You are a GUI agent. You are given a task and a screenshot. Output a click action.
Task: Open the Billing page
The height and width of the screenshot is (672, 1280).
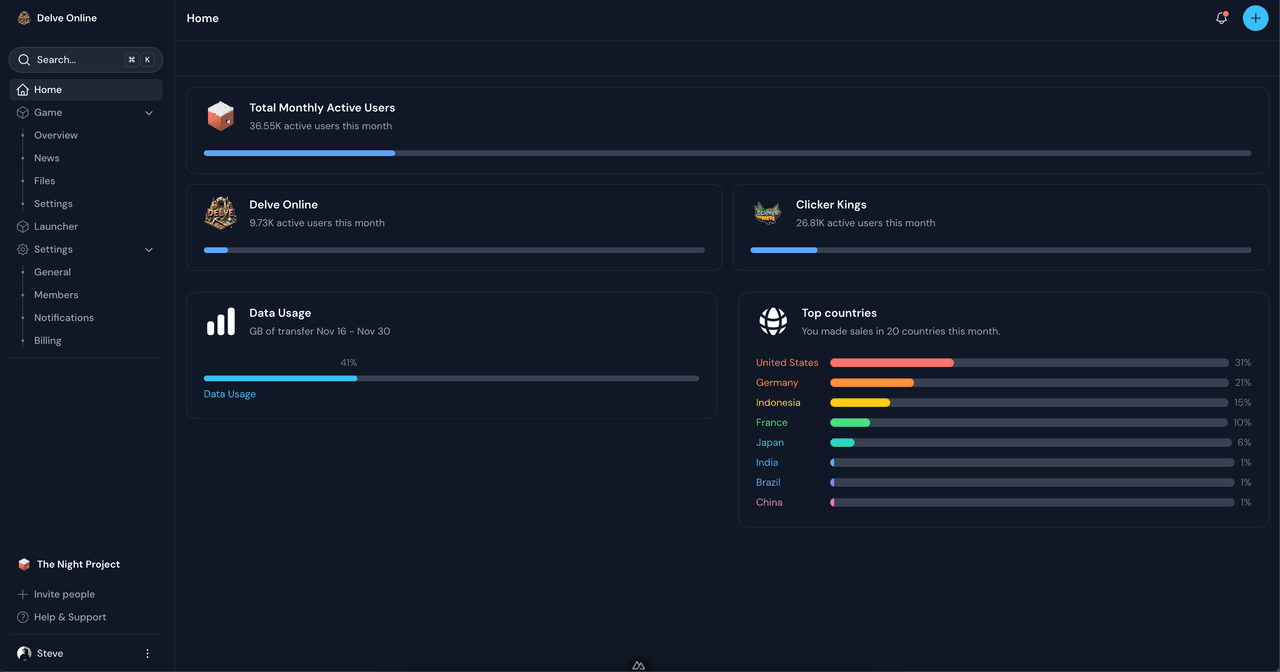pyautogui.click(x=47, y=340)
